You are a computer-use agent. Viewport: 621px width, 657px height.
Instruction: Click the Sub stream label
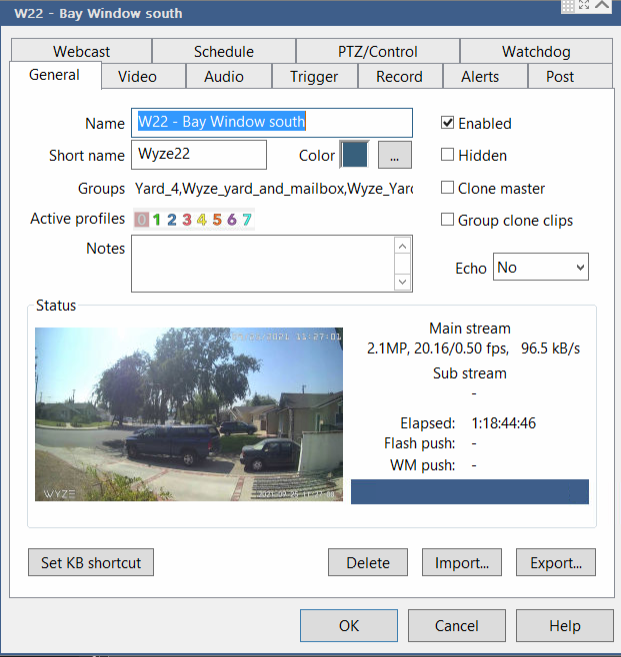tap(470, 373)
